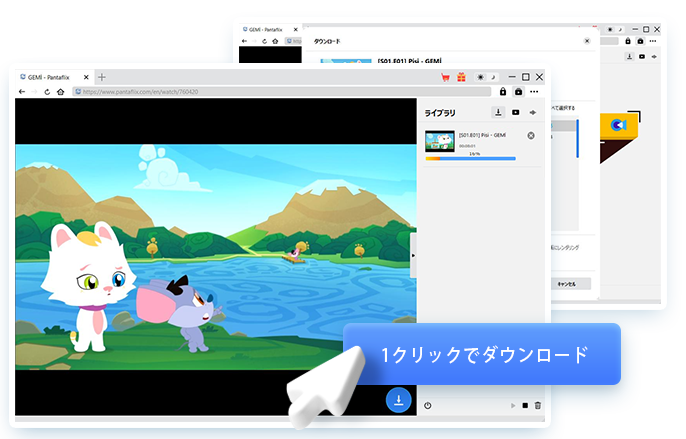Close the ダウンロード dialog in back window

pyautogui.click(x=587, y=41)
